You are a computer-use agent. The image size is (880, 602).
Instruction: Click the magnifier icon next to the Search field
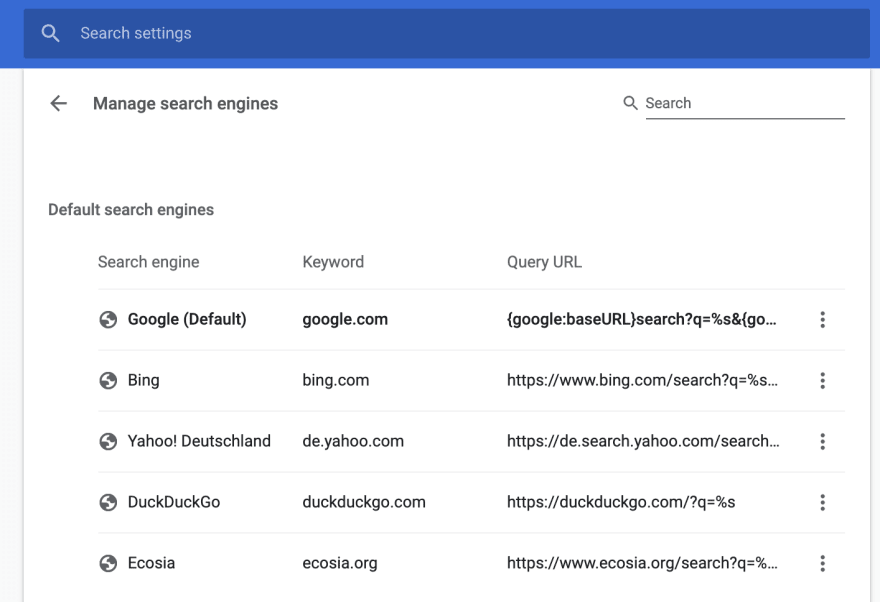630,103
